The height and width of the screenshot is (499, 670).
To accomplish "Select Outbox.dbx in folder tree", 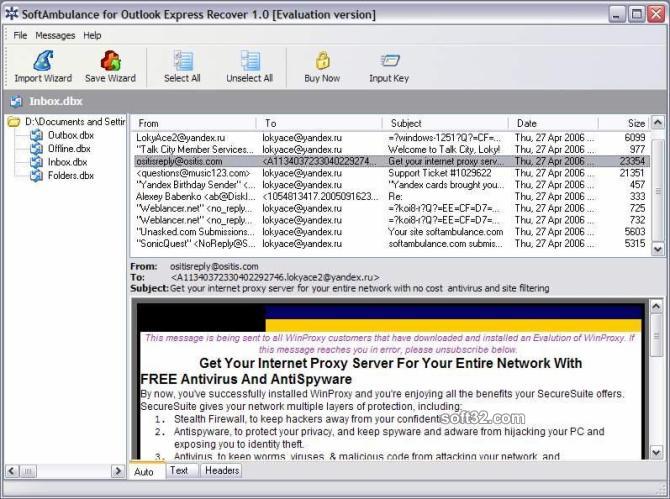I will [71, 135].
